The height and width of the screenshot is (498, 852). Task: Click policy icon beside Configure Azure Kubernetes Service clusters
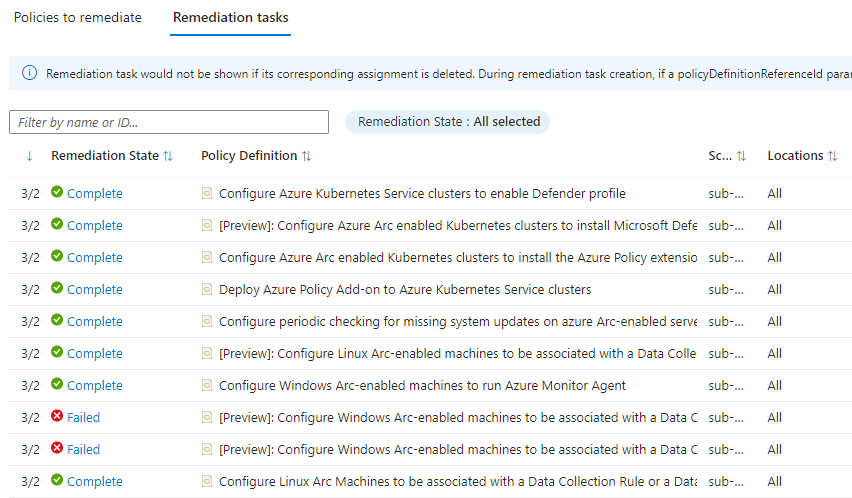coord(207,193)
